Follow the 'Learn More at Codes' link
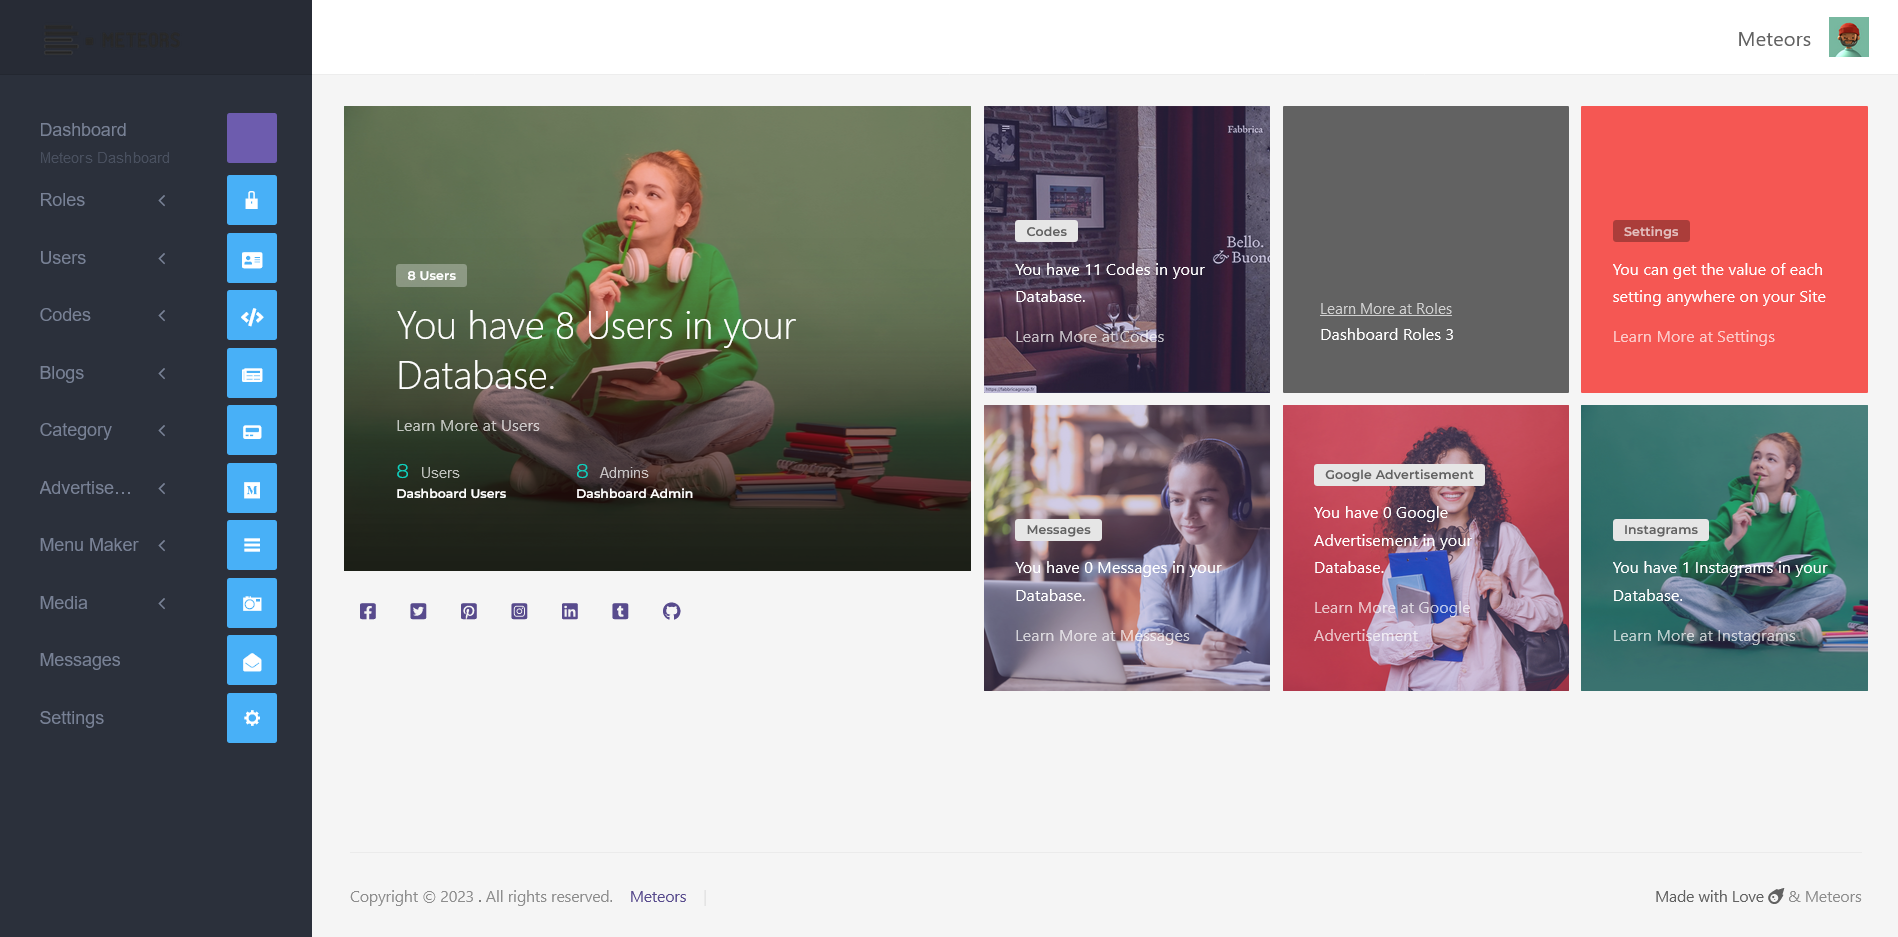Image resolution: width=1898 pixels, height=937 pixels. coord(1090,337)
